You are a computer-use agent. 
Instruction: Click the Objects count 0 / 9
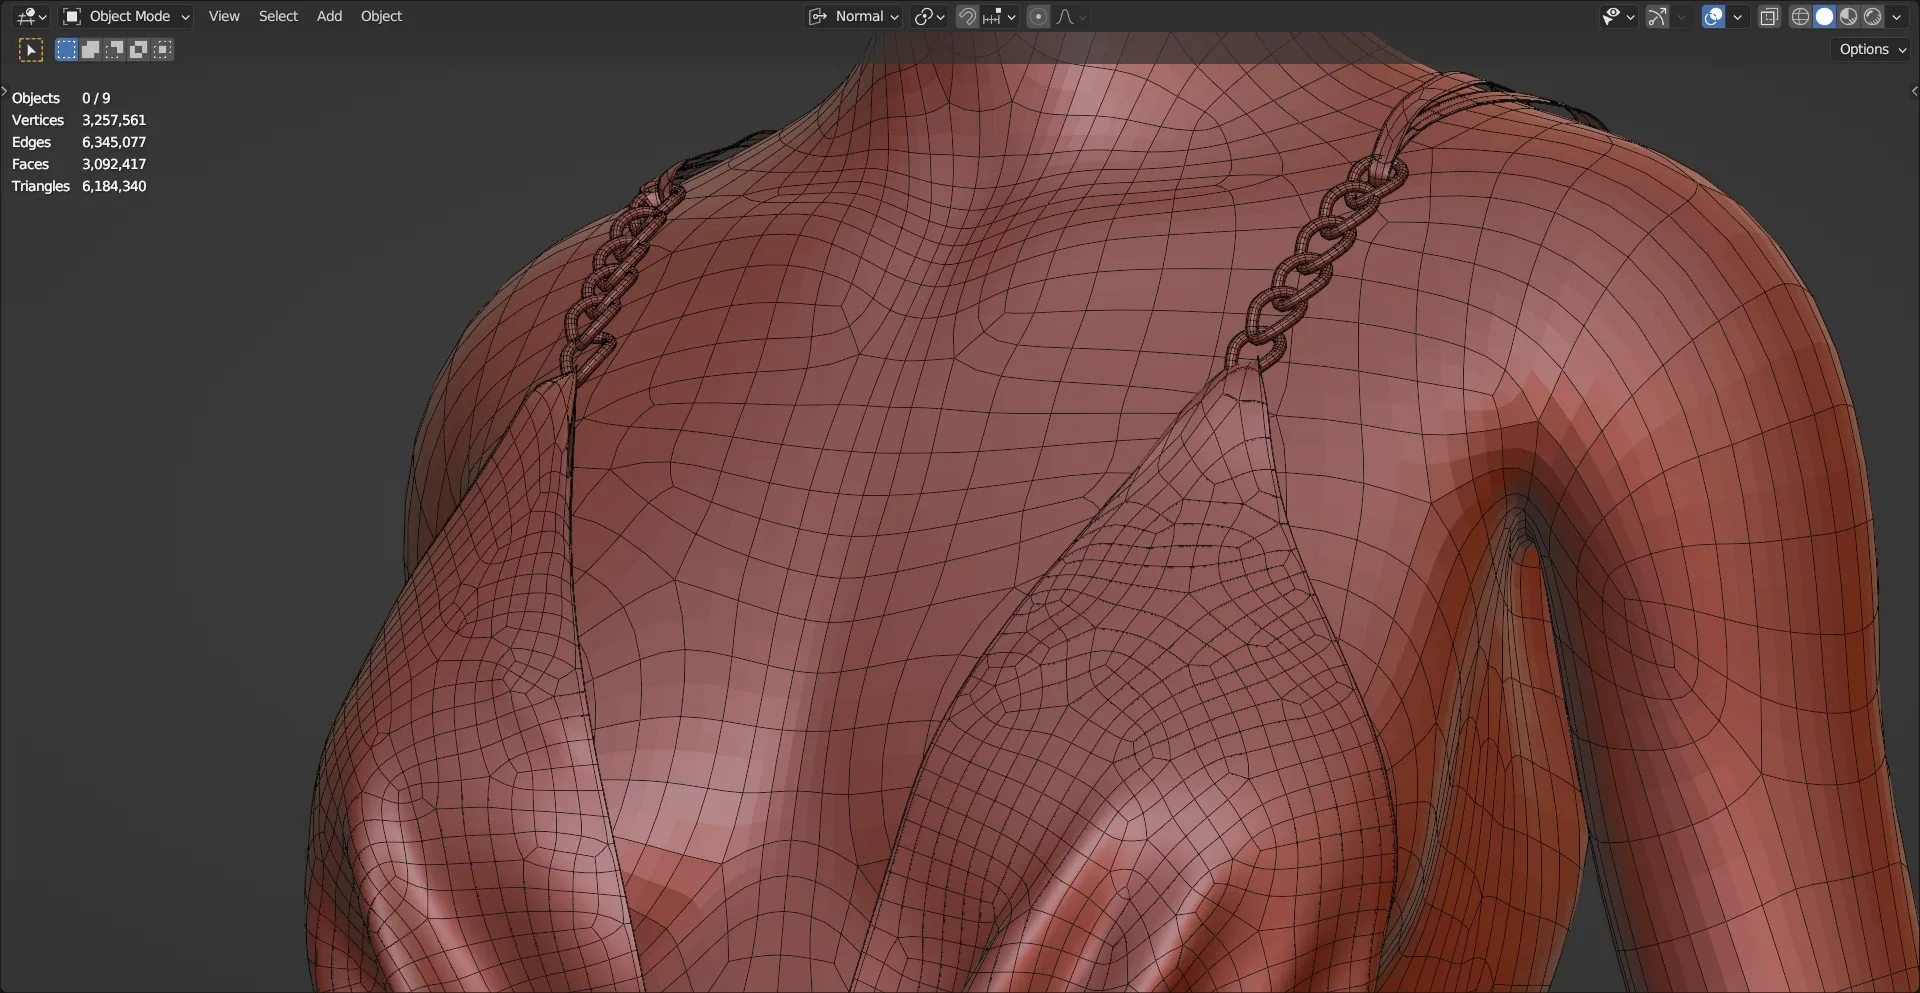point(96,98)
